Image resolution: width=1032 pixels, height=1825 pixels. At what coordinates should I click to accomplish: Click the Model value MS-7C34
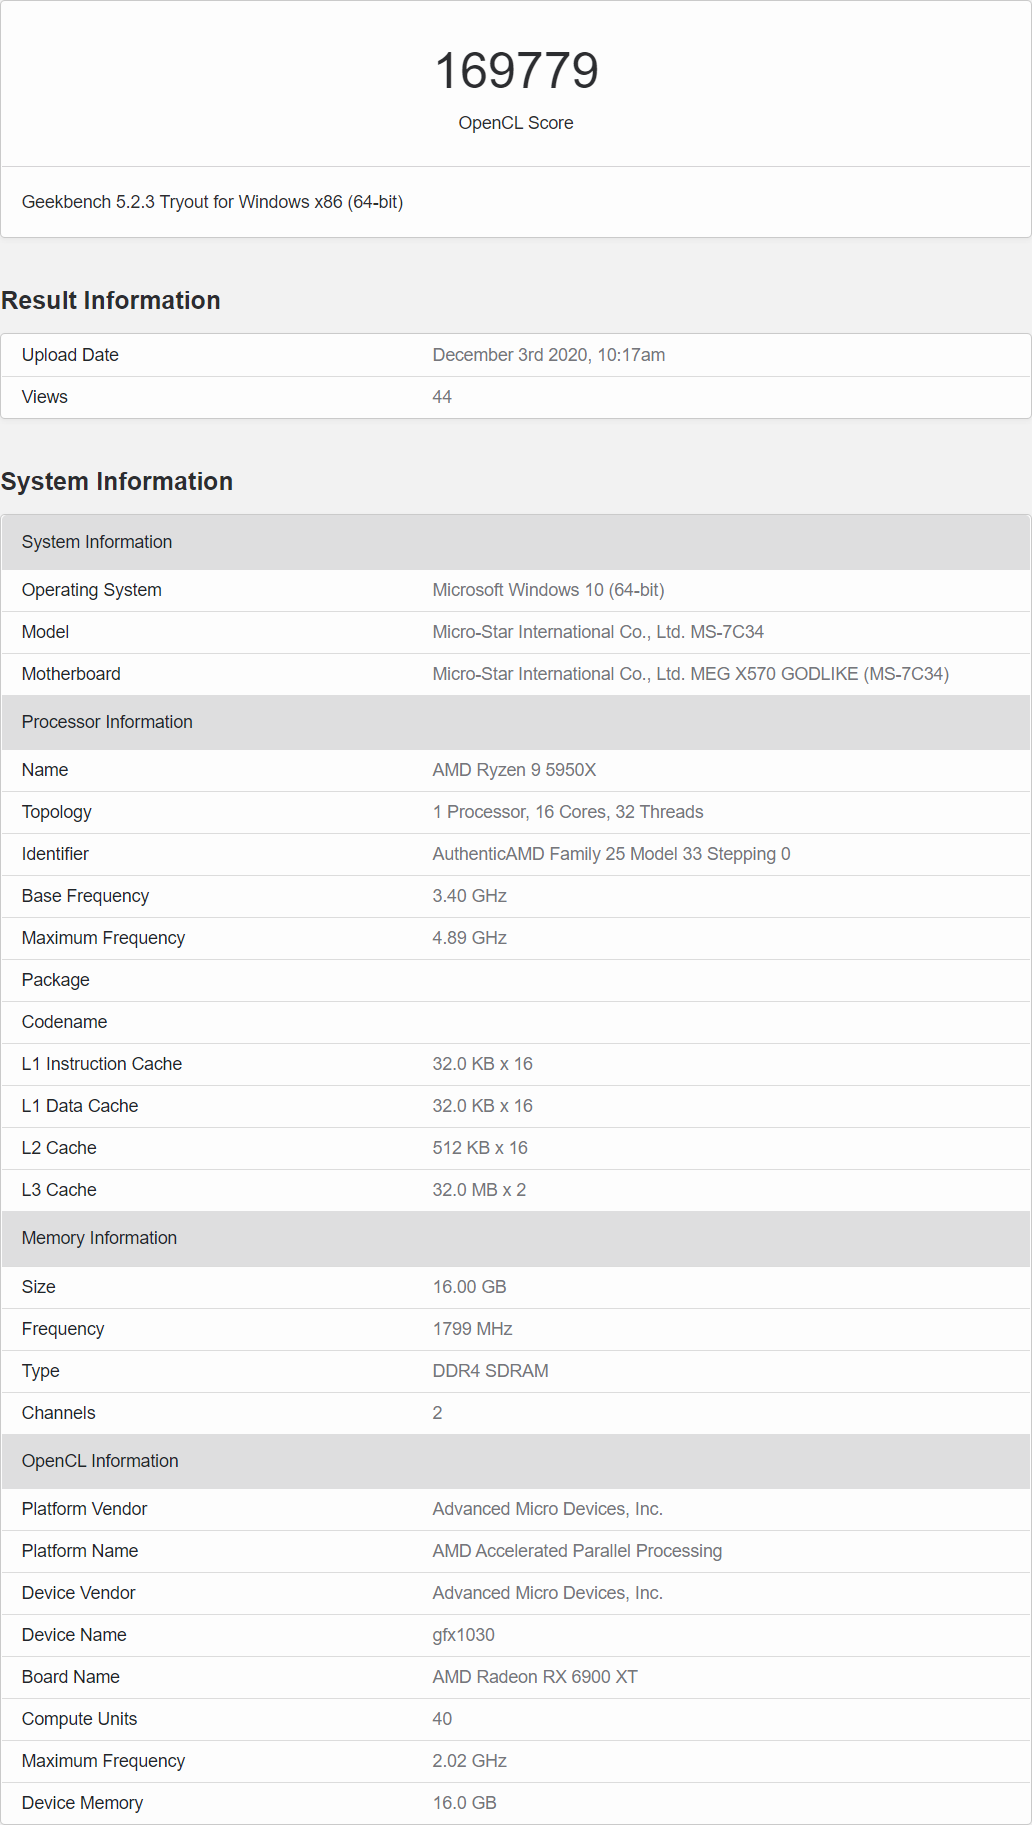pyautogui.click(x=598, y=632)
